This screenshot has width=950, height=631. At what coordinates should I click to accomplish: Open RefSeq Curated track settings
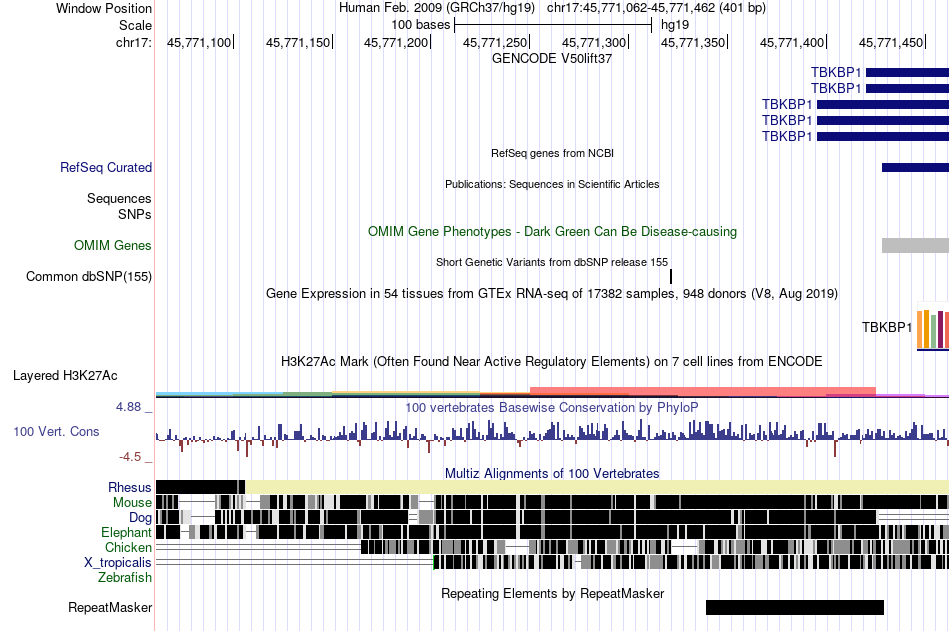(106, 167)
